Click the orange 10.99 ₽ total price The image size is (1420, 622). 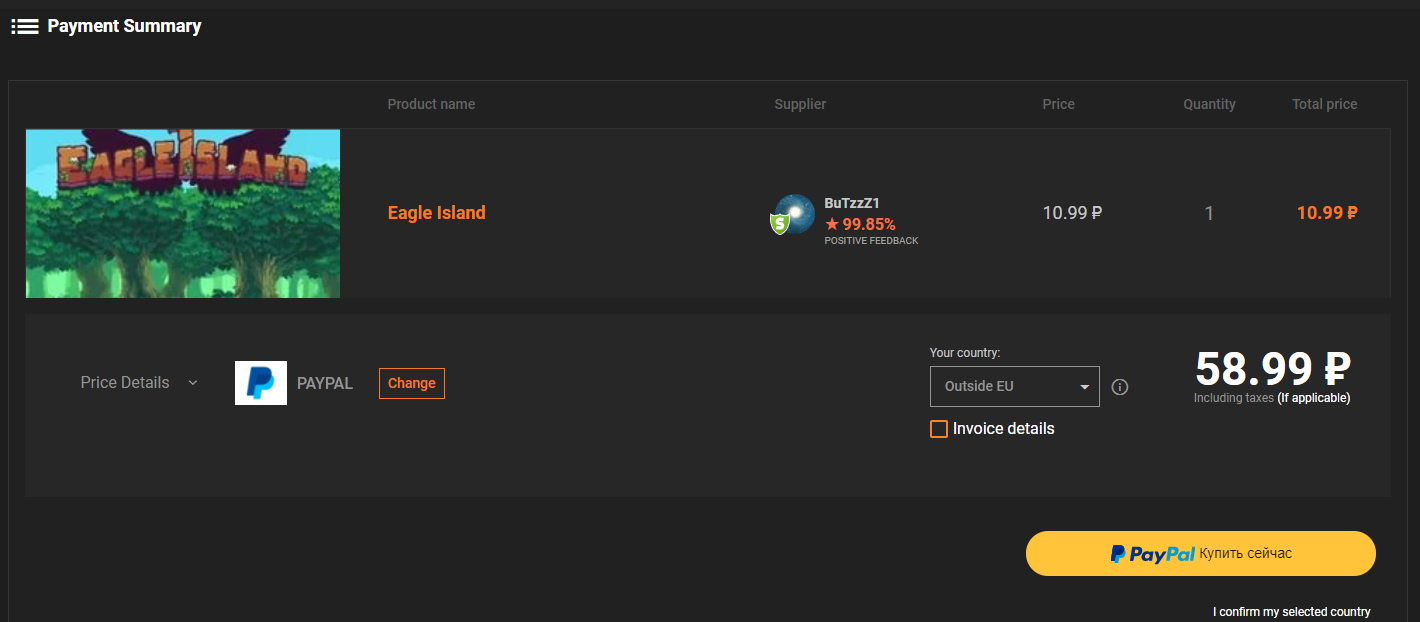tap(1327, 213)
